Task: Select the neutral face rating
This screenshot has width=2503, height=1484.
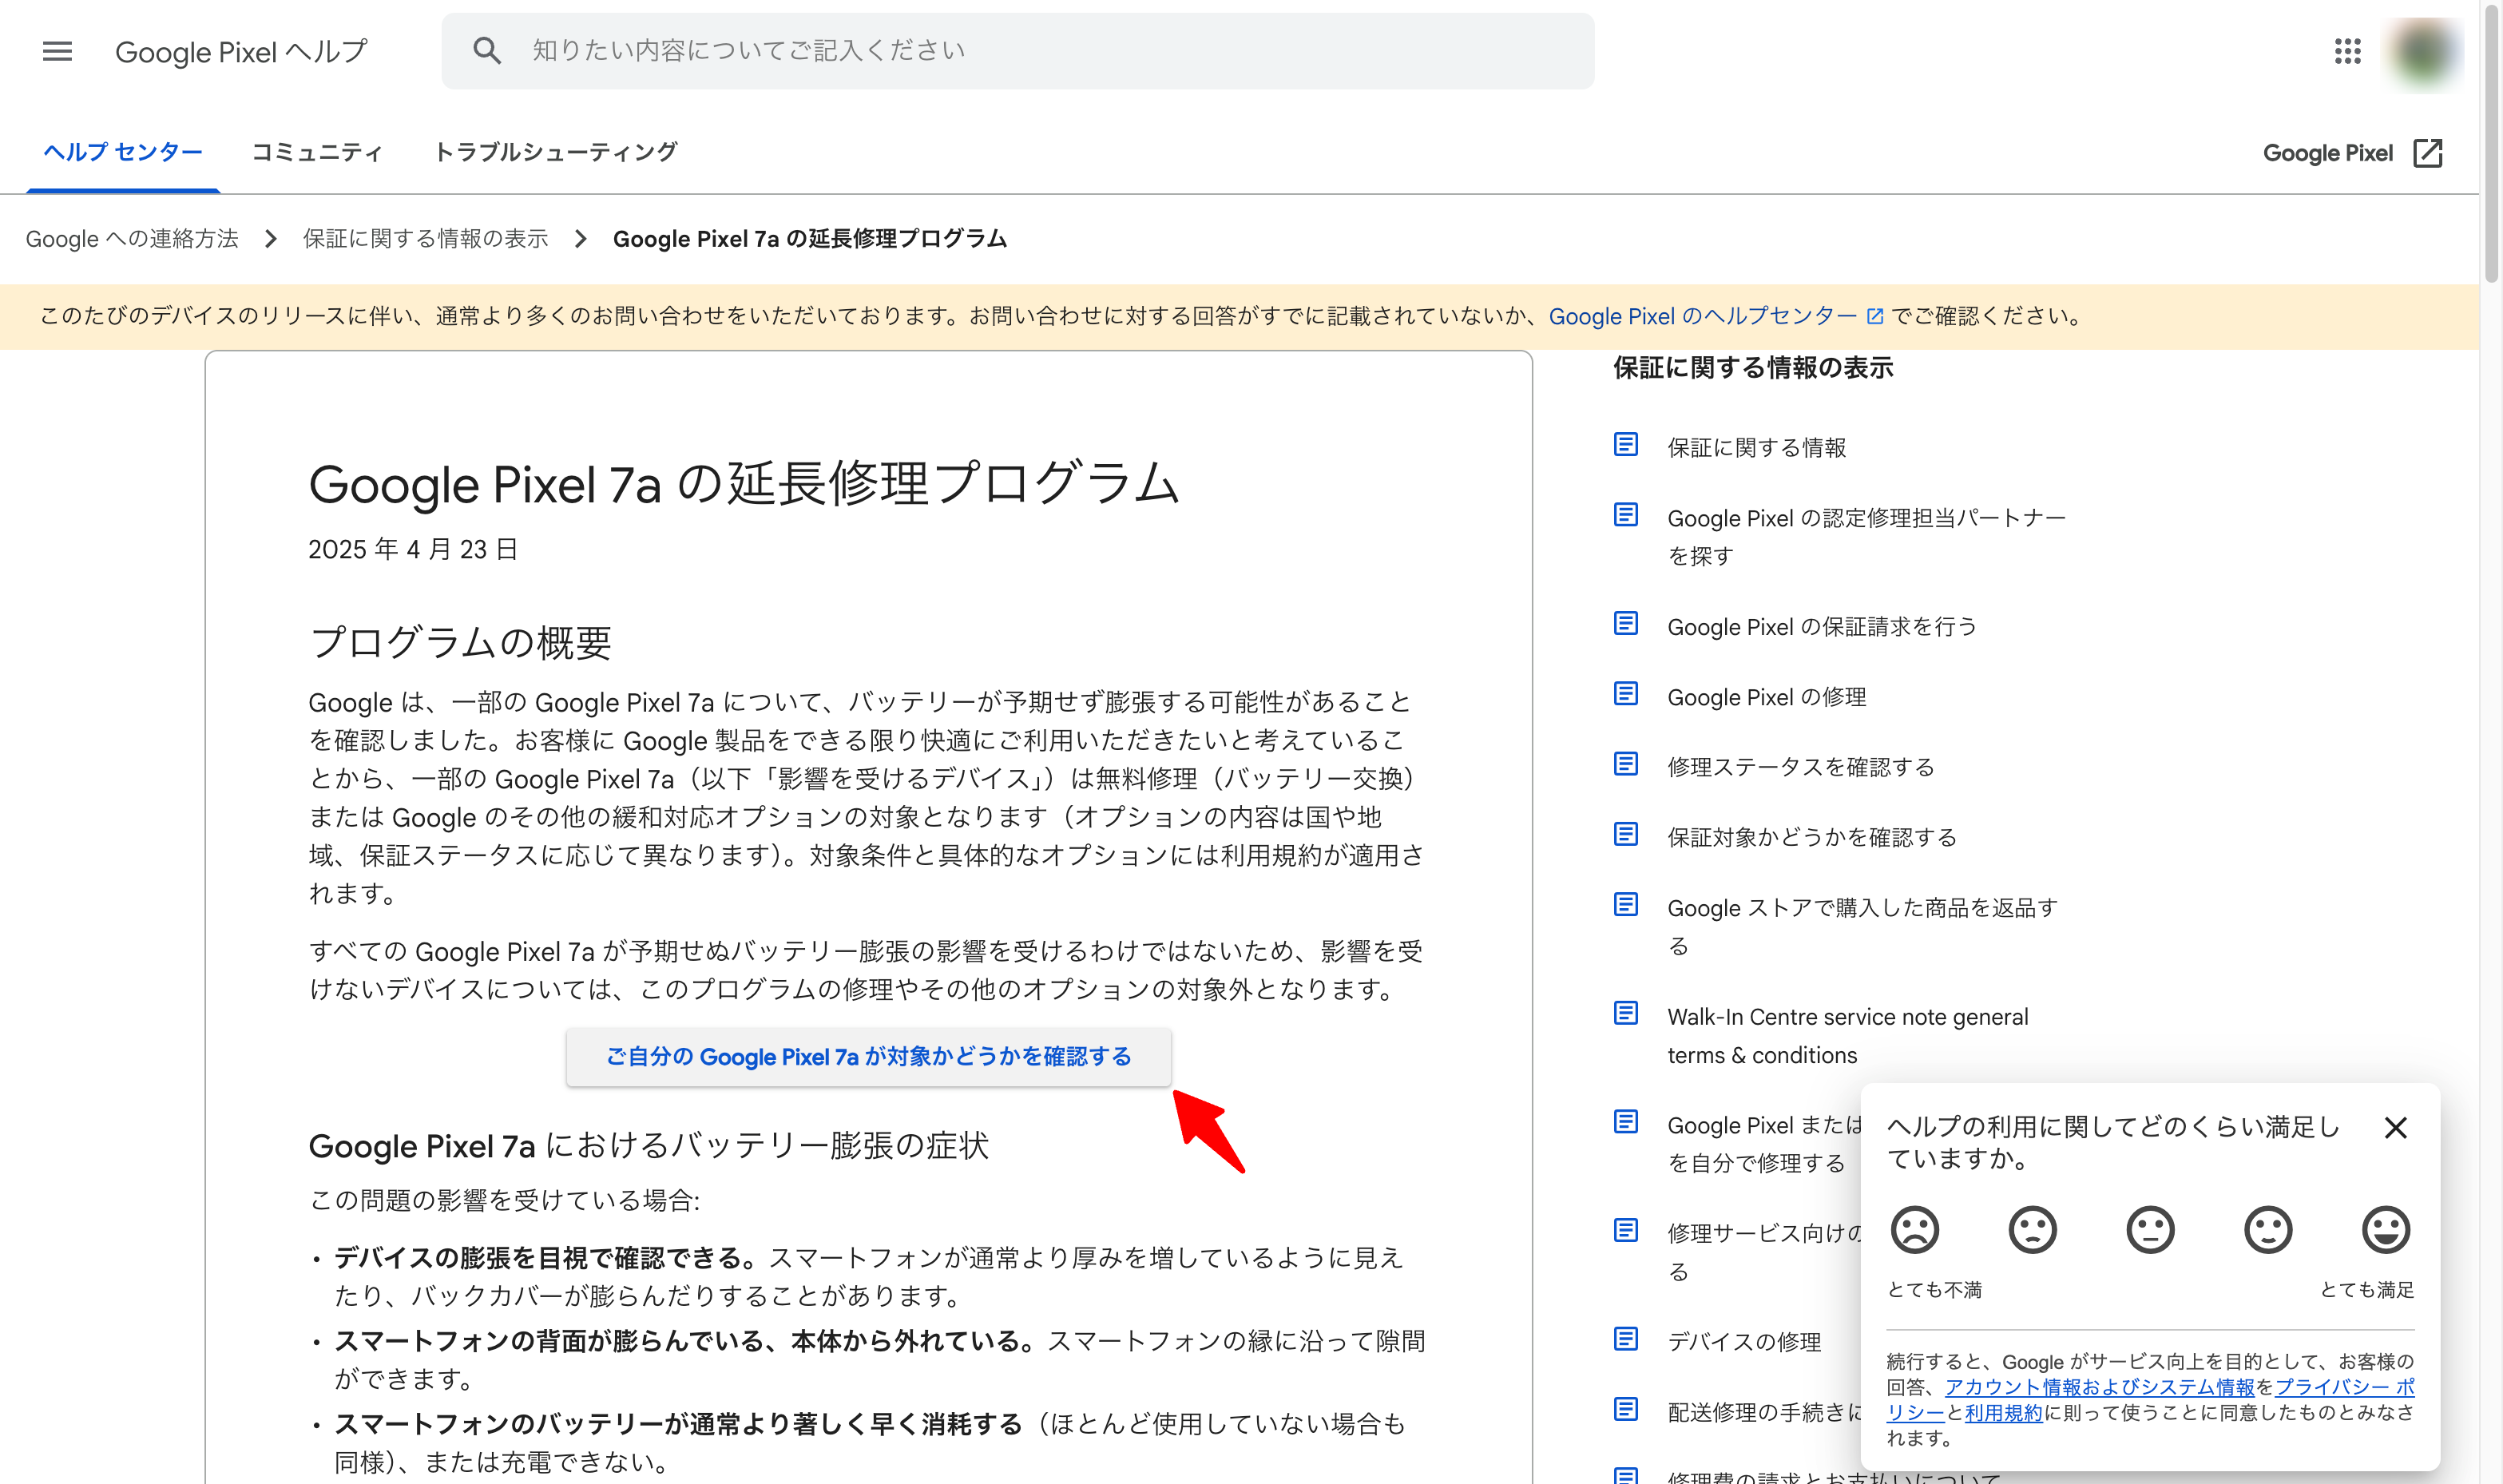Action: pyautogui.click(x=2150, y=1230)
